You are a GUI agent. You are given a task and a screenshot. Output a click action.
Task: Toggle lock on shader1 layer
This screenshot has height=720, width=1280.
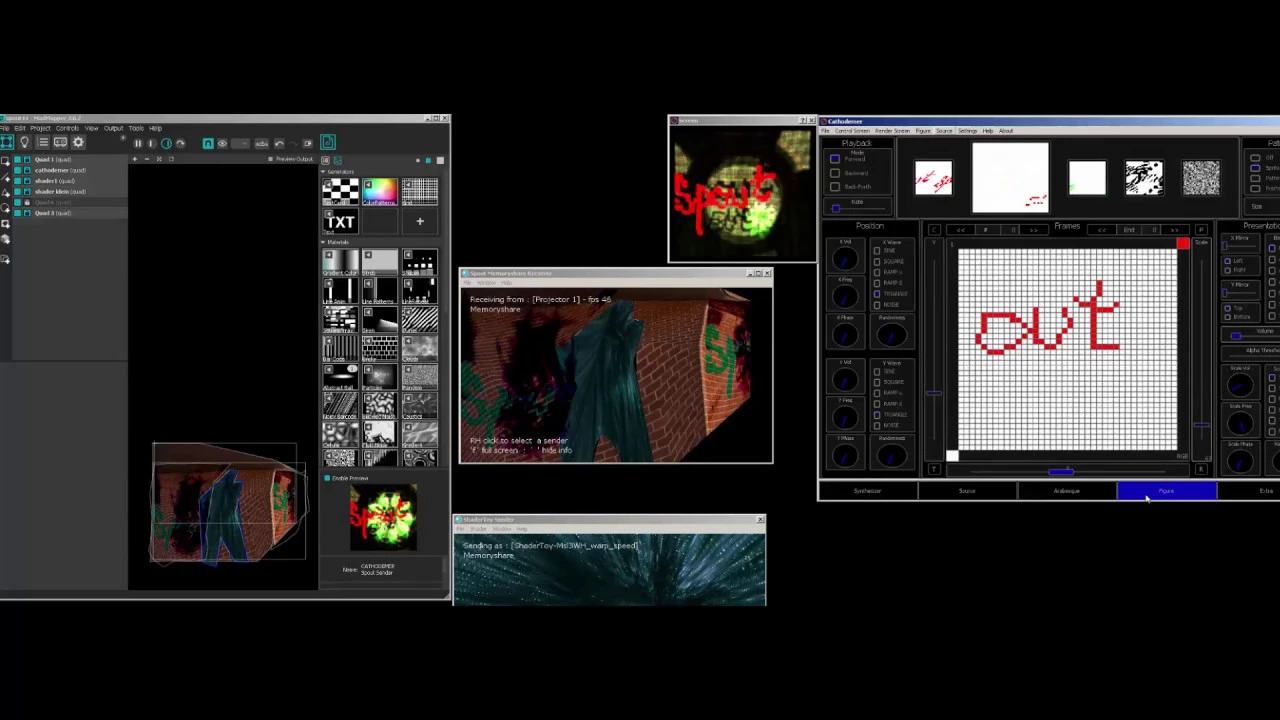[x=27, y=181]
